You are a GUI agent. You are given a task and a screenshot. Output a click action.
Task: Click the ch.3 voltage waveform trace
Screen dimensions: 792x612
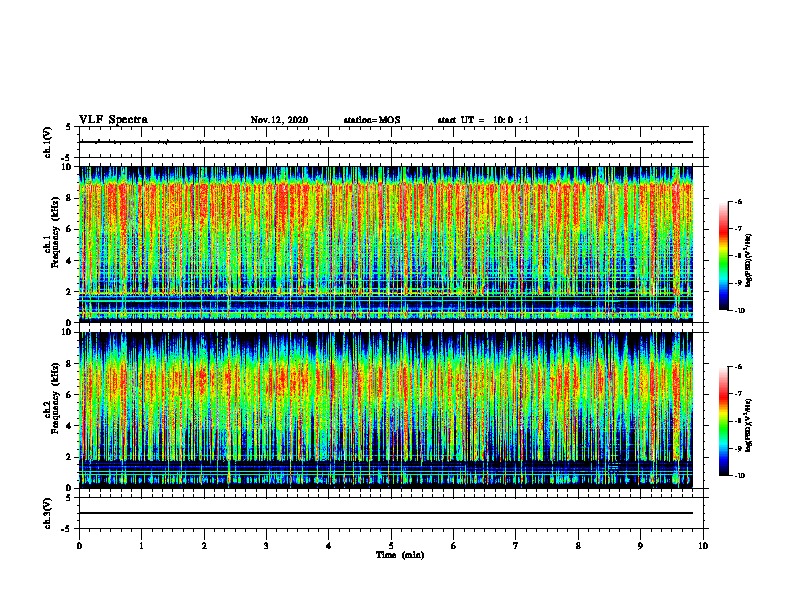click(x=386, y=513)
